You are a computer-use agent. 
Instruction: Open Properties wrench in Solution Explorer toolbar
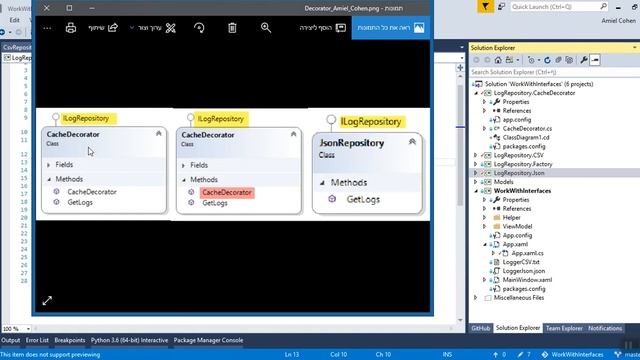[x=584, y=60]
